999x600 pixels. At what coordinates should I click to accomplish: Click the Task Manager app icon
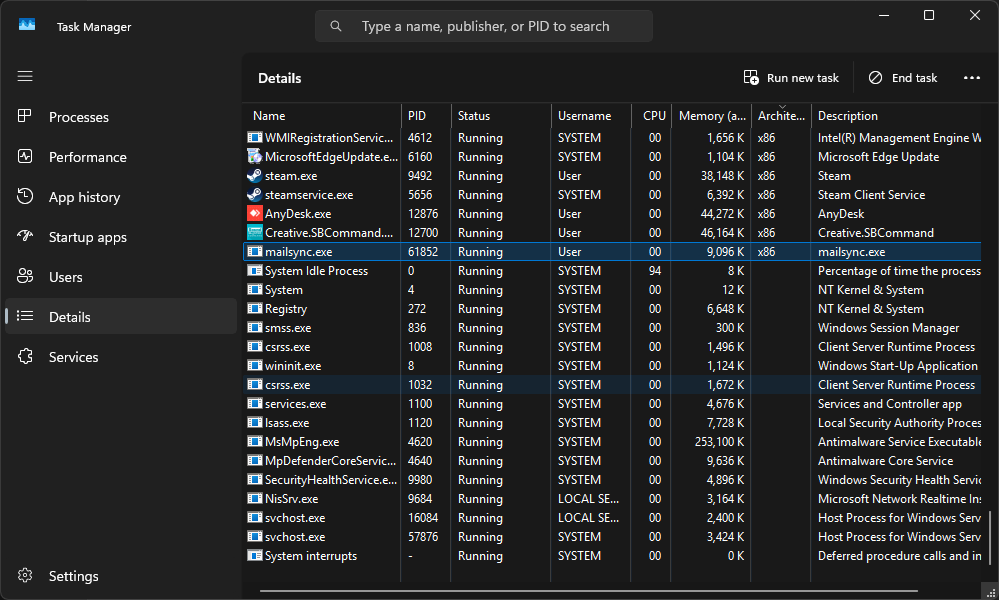coord(27,25)
